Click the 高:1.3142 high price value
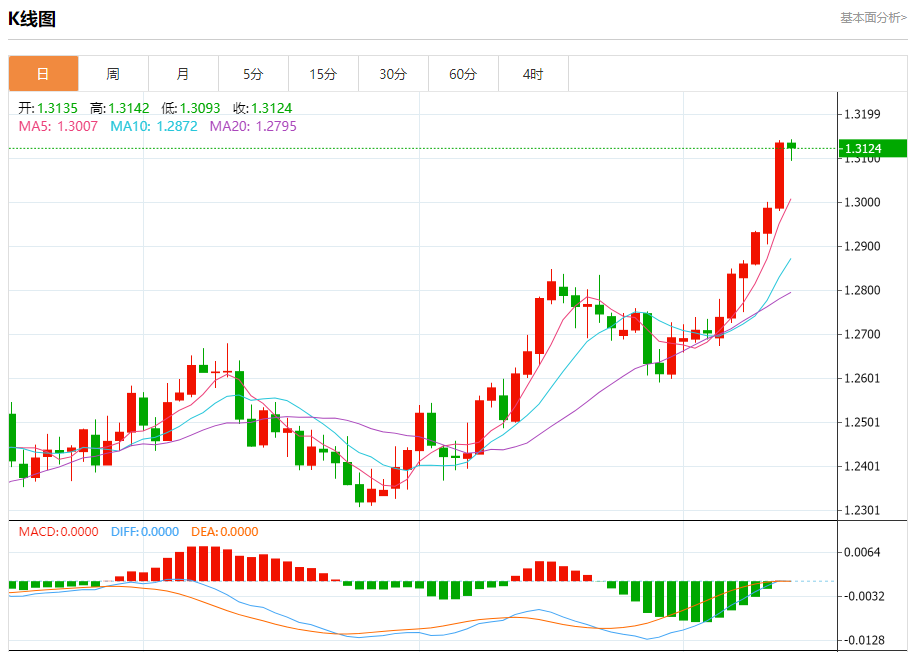 119,108
